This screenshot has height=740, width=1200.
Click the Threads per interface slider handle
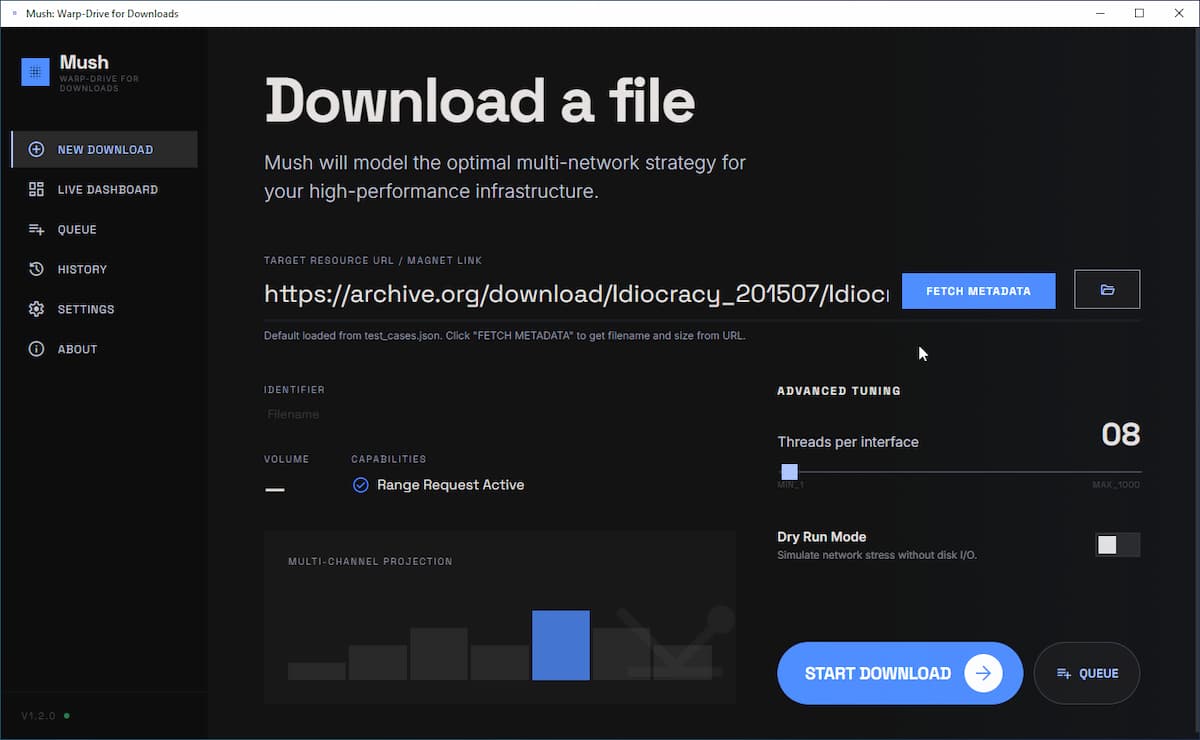click(x=789, y=472)
